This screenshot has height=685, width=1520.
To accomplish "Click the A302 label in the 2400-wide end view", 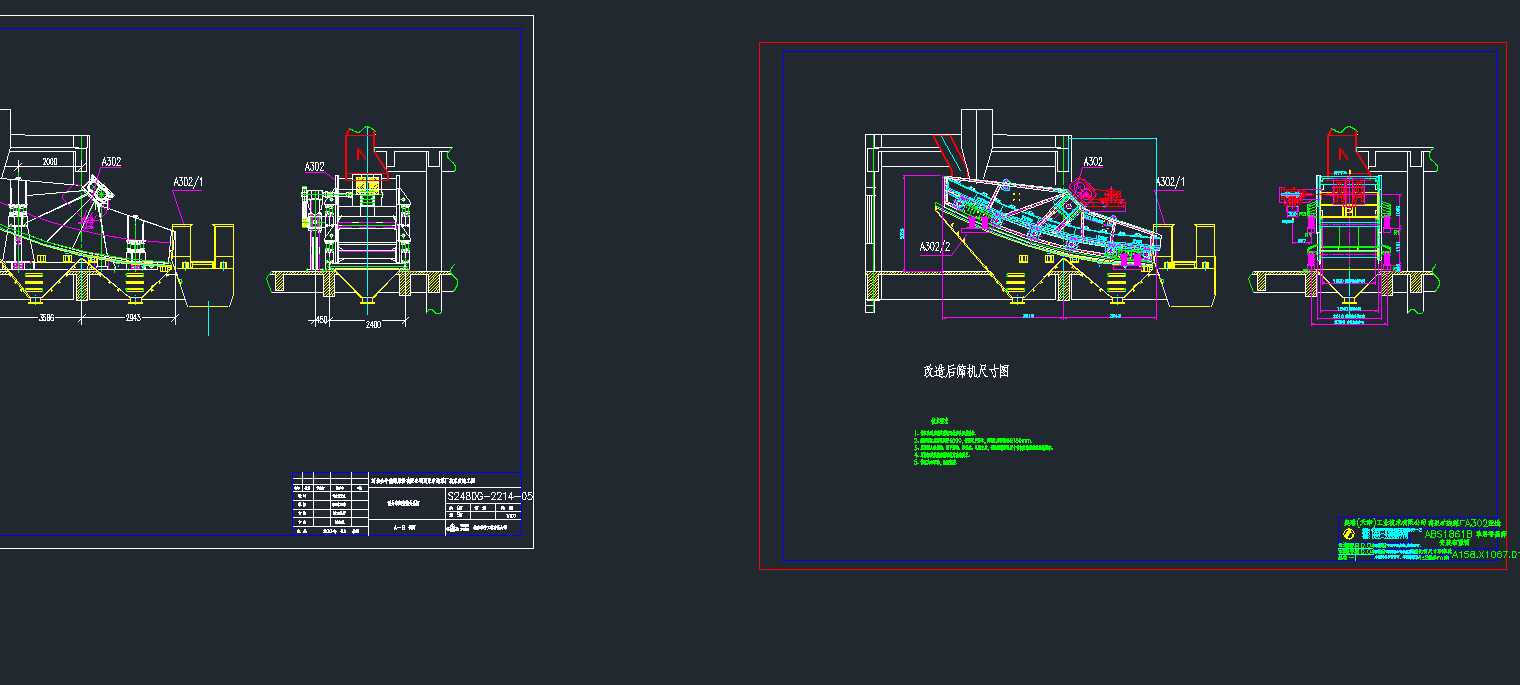I will [x=315, y=167].
